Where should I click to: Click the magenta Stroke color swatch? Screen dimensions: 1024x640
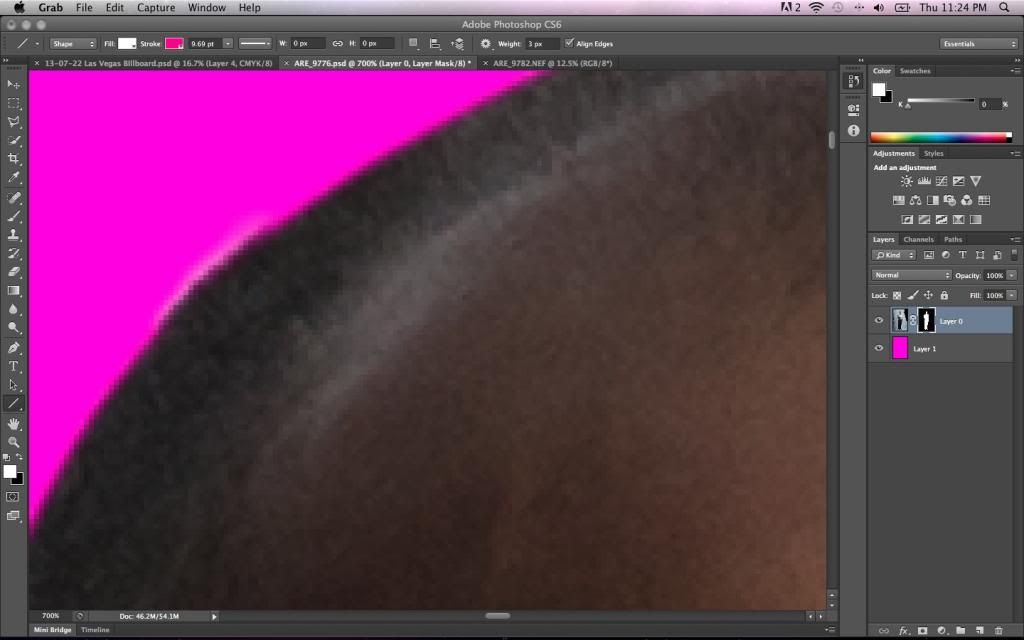click(x=174, y=44)
